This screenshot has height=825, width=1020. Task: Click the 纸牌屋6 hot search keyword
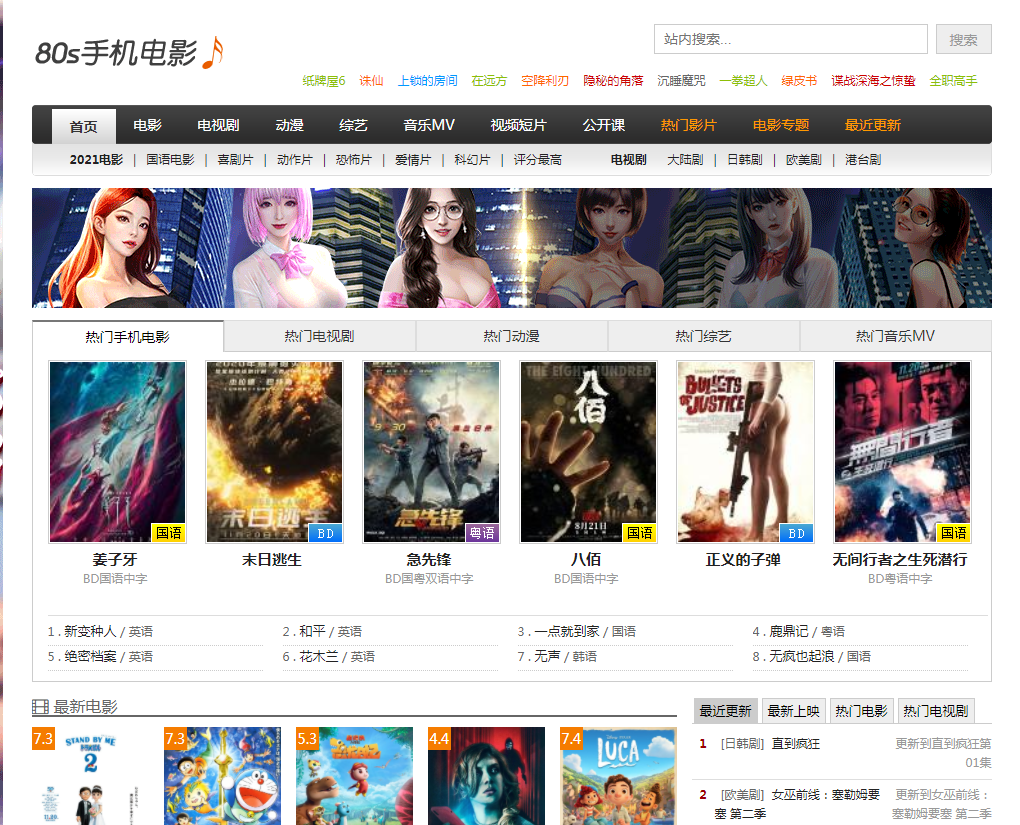coord(323,81)
